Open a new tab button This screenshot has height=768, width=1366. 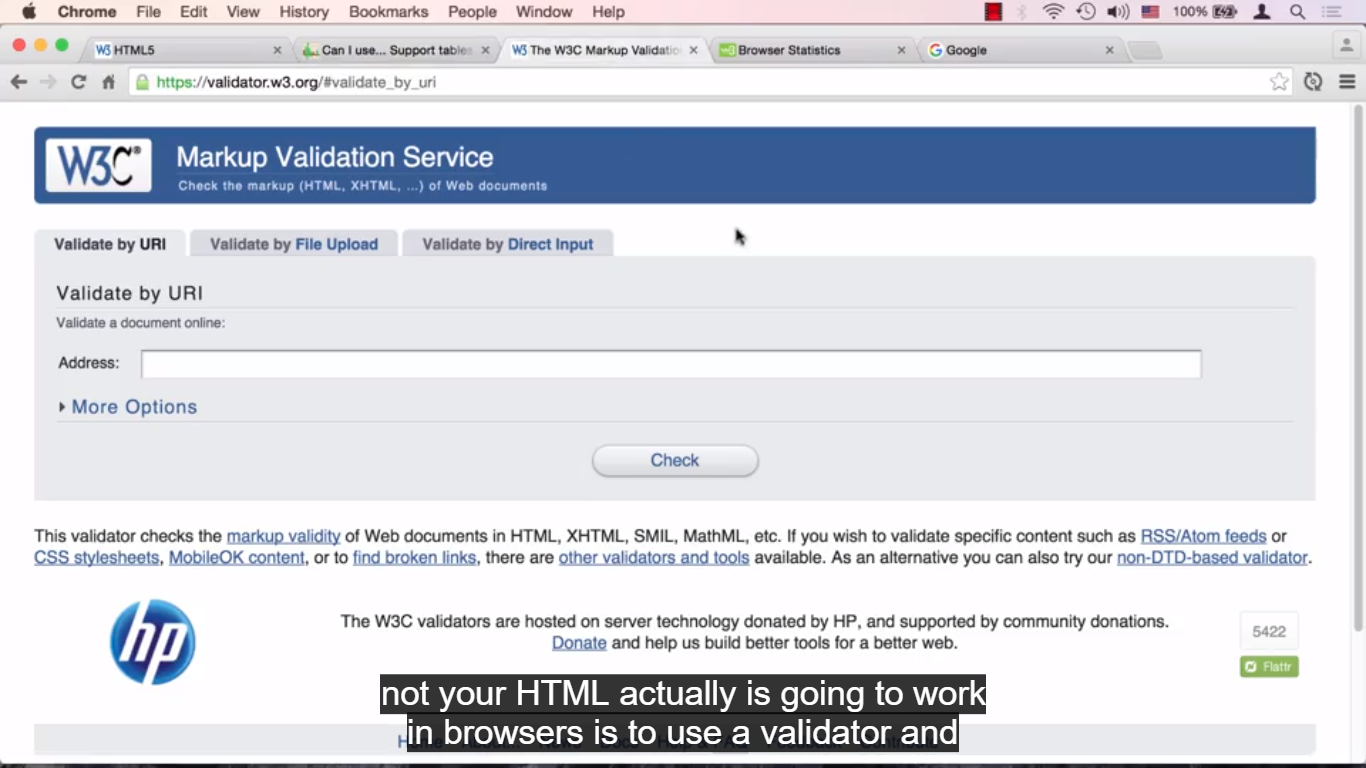(1144, 50)
